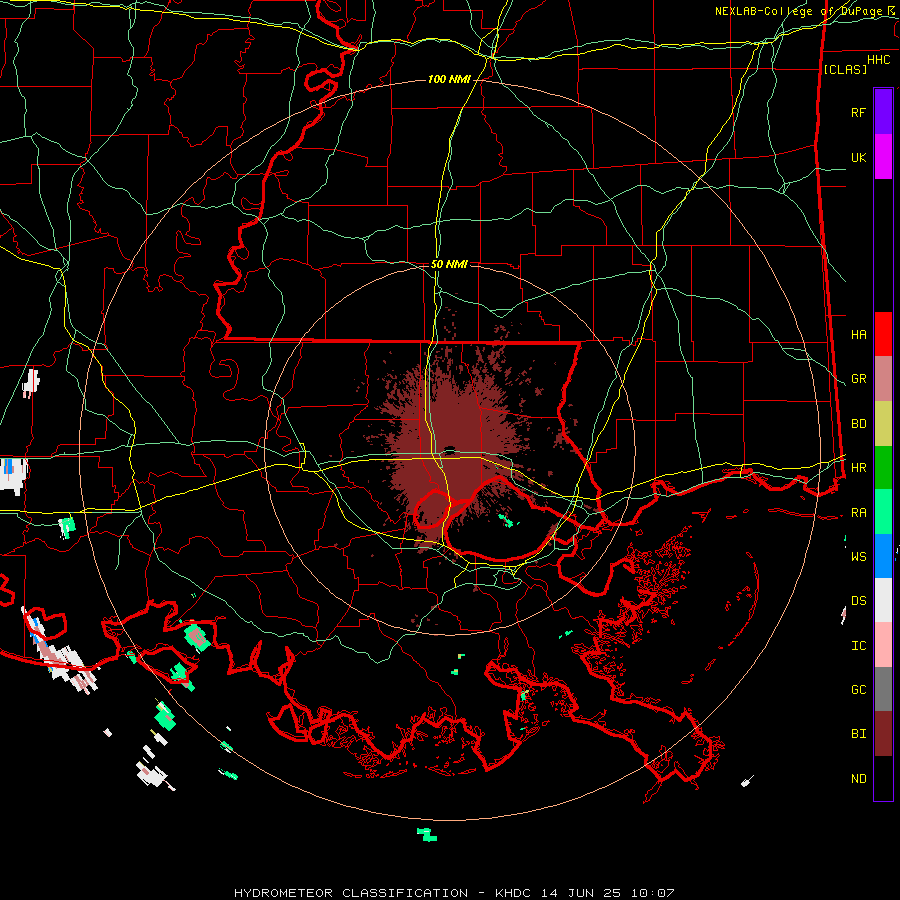Click the "HA" legend label
Screen dimensions: 900x900
pyautogui.click(x=858, y=334)
